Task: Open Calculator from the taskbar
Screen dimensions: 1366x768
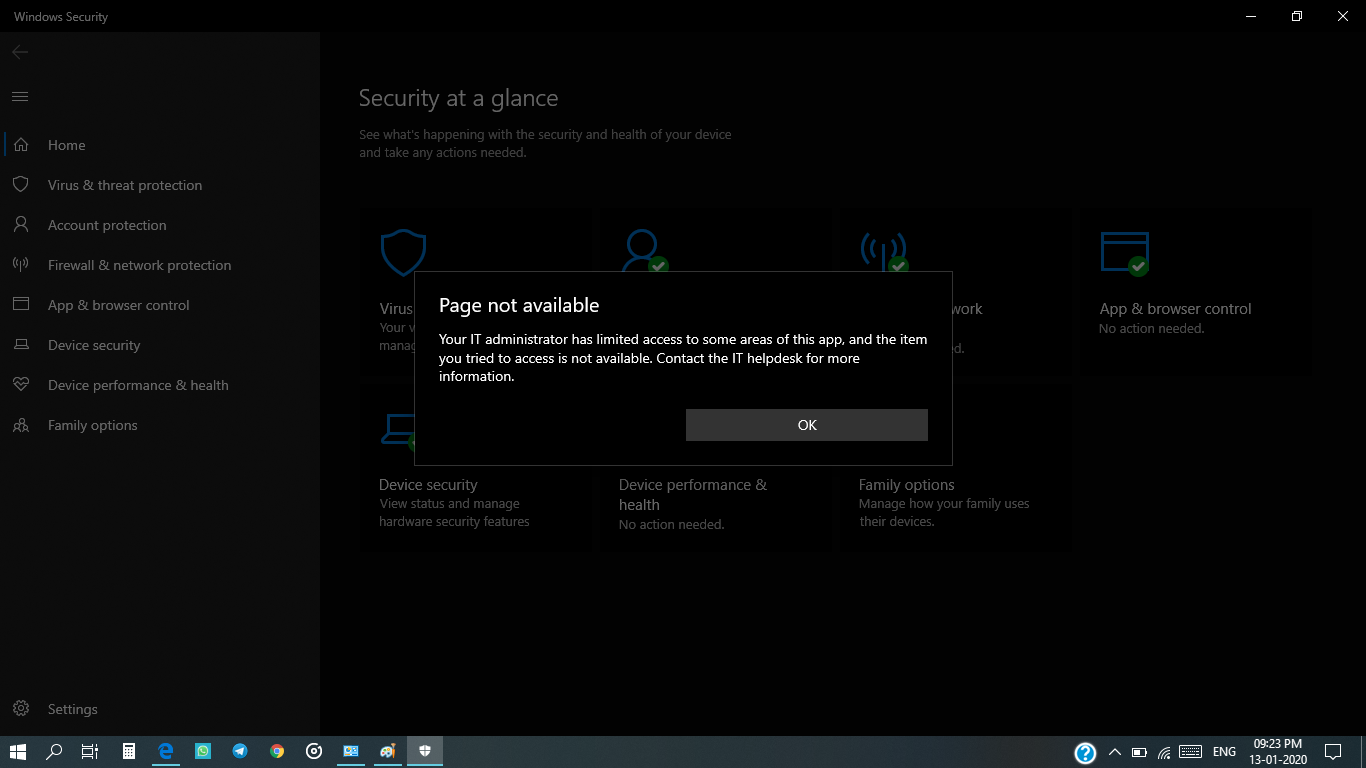Action: pos(129,752)
